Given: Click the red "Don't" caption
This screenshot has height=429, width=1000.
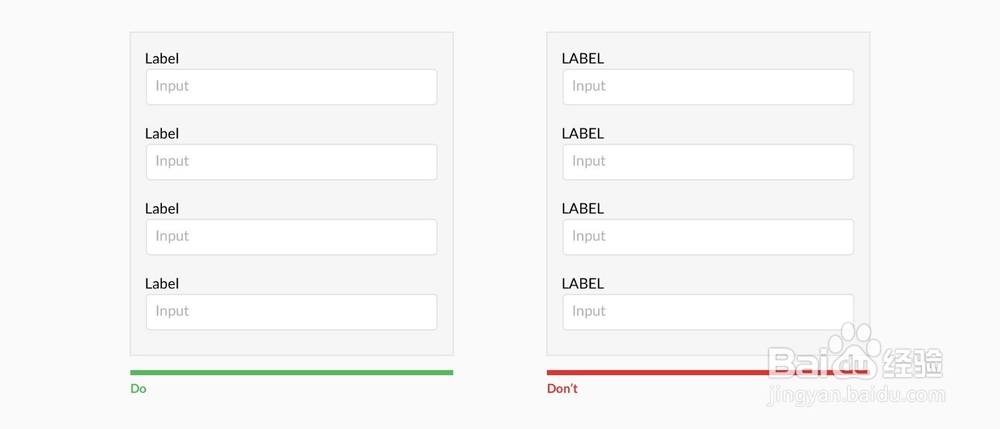Looking at the screenshot, I should coord(562,389).
